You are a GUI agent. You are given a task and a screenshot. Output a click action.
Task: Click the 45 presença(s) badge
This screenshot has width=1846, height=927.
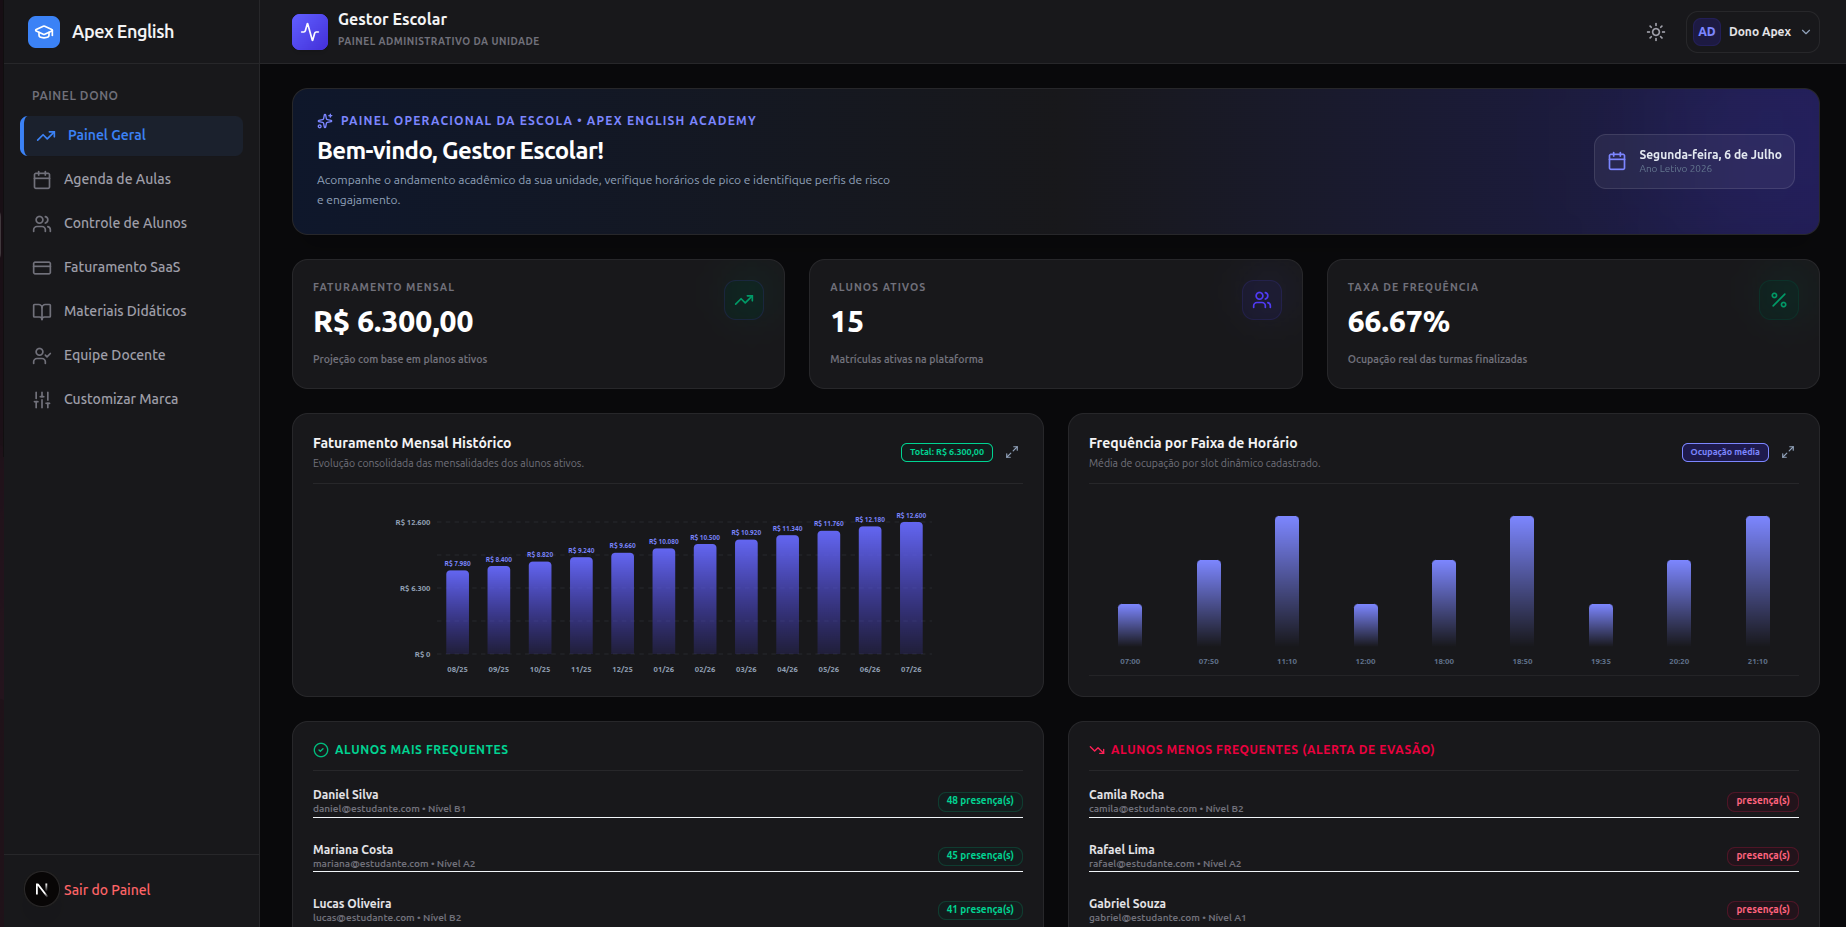(x=980, y=856)
